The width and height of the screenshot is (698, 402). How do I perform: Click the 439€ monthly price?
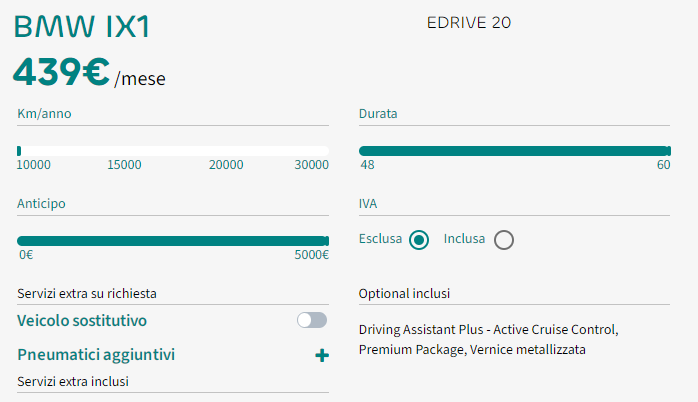coord(61,72)
